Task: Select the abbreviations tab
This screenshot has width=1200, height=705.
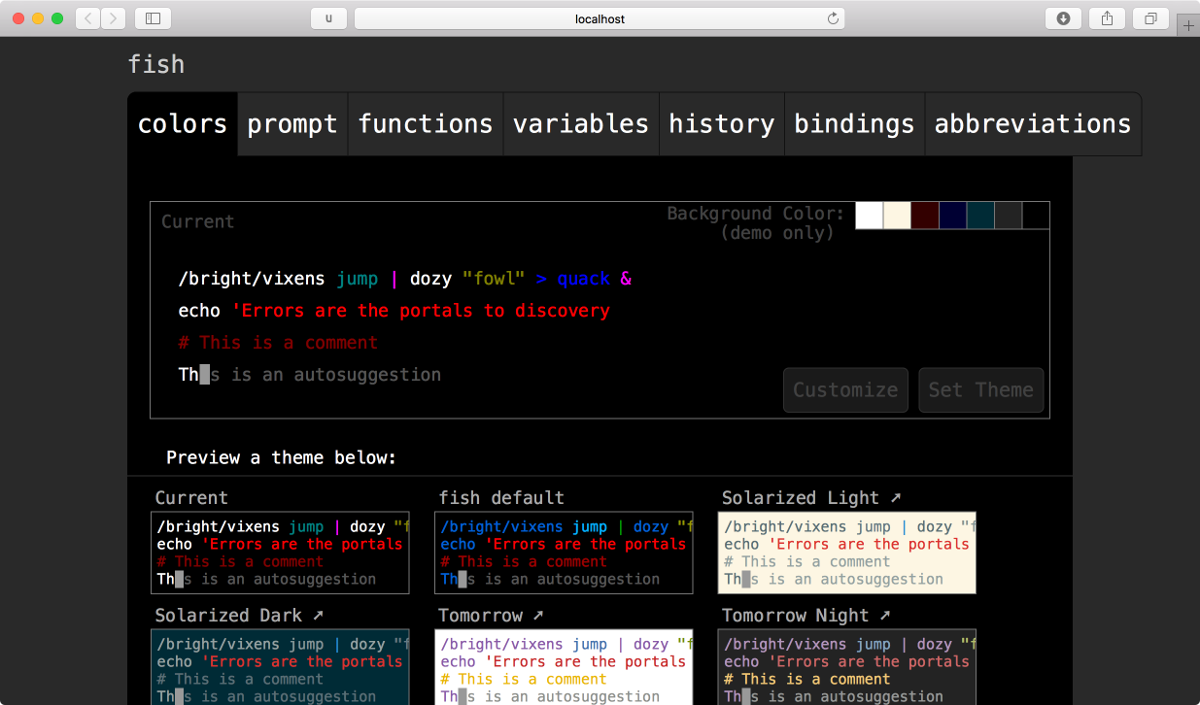Action: (1032, 124)
